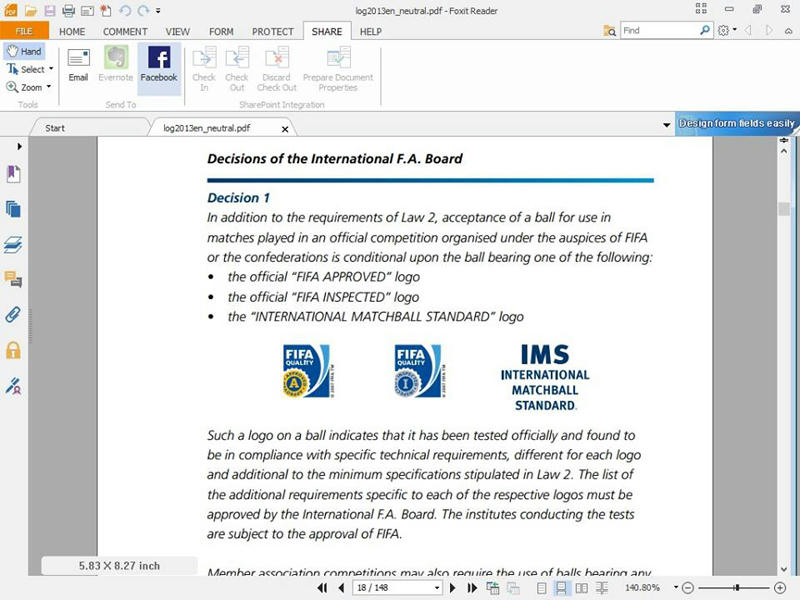Switch to the HOME ribbon tab

tap(72, 32)
